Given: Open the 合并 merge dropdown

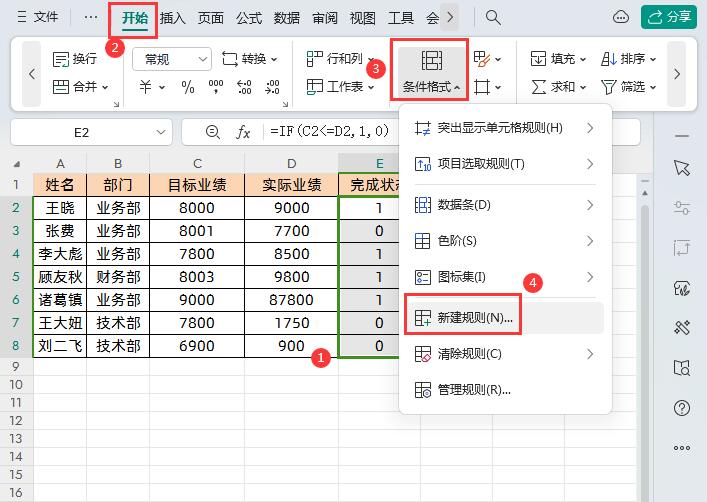Looking at the screenshot, I should coord(80,87).
